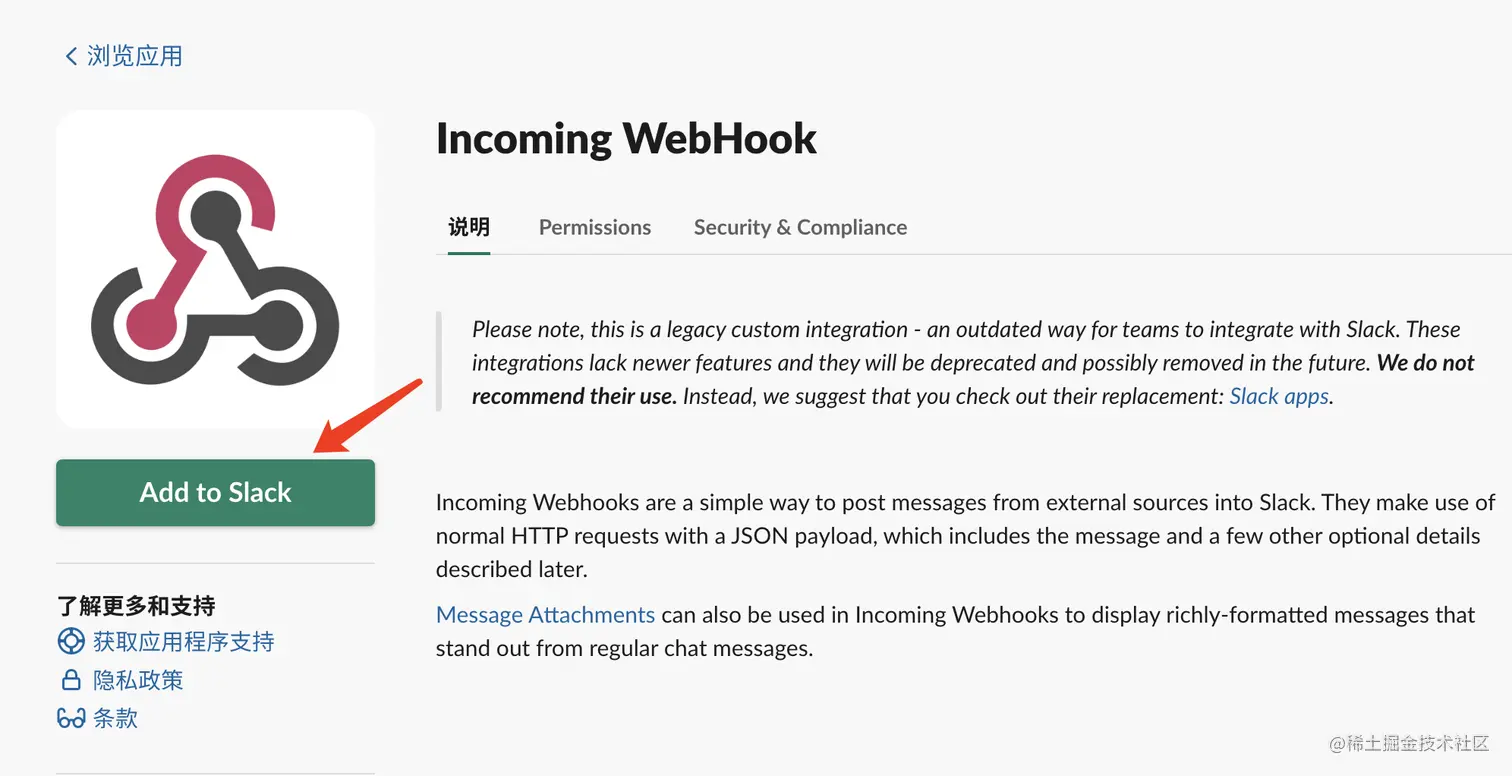Switch to the Permissions tab
Viewport: 1512px width, 776px height.
(594, 227)
